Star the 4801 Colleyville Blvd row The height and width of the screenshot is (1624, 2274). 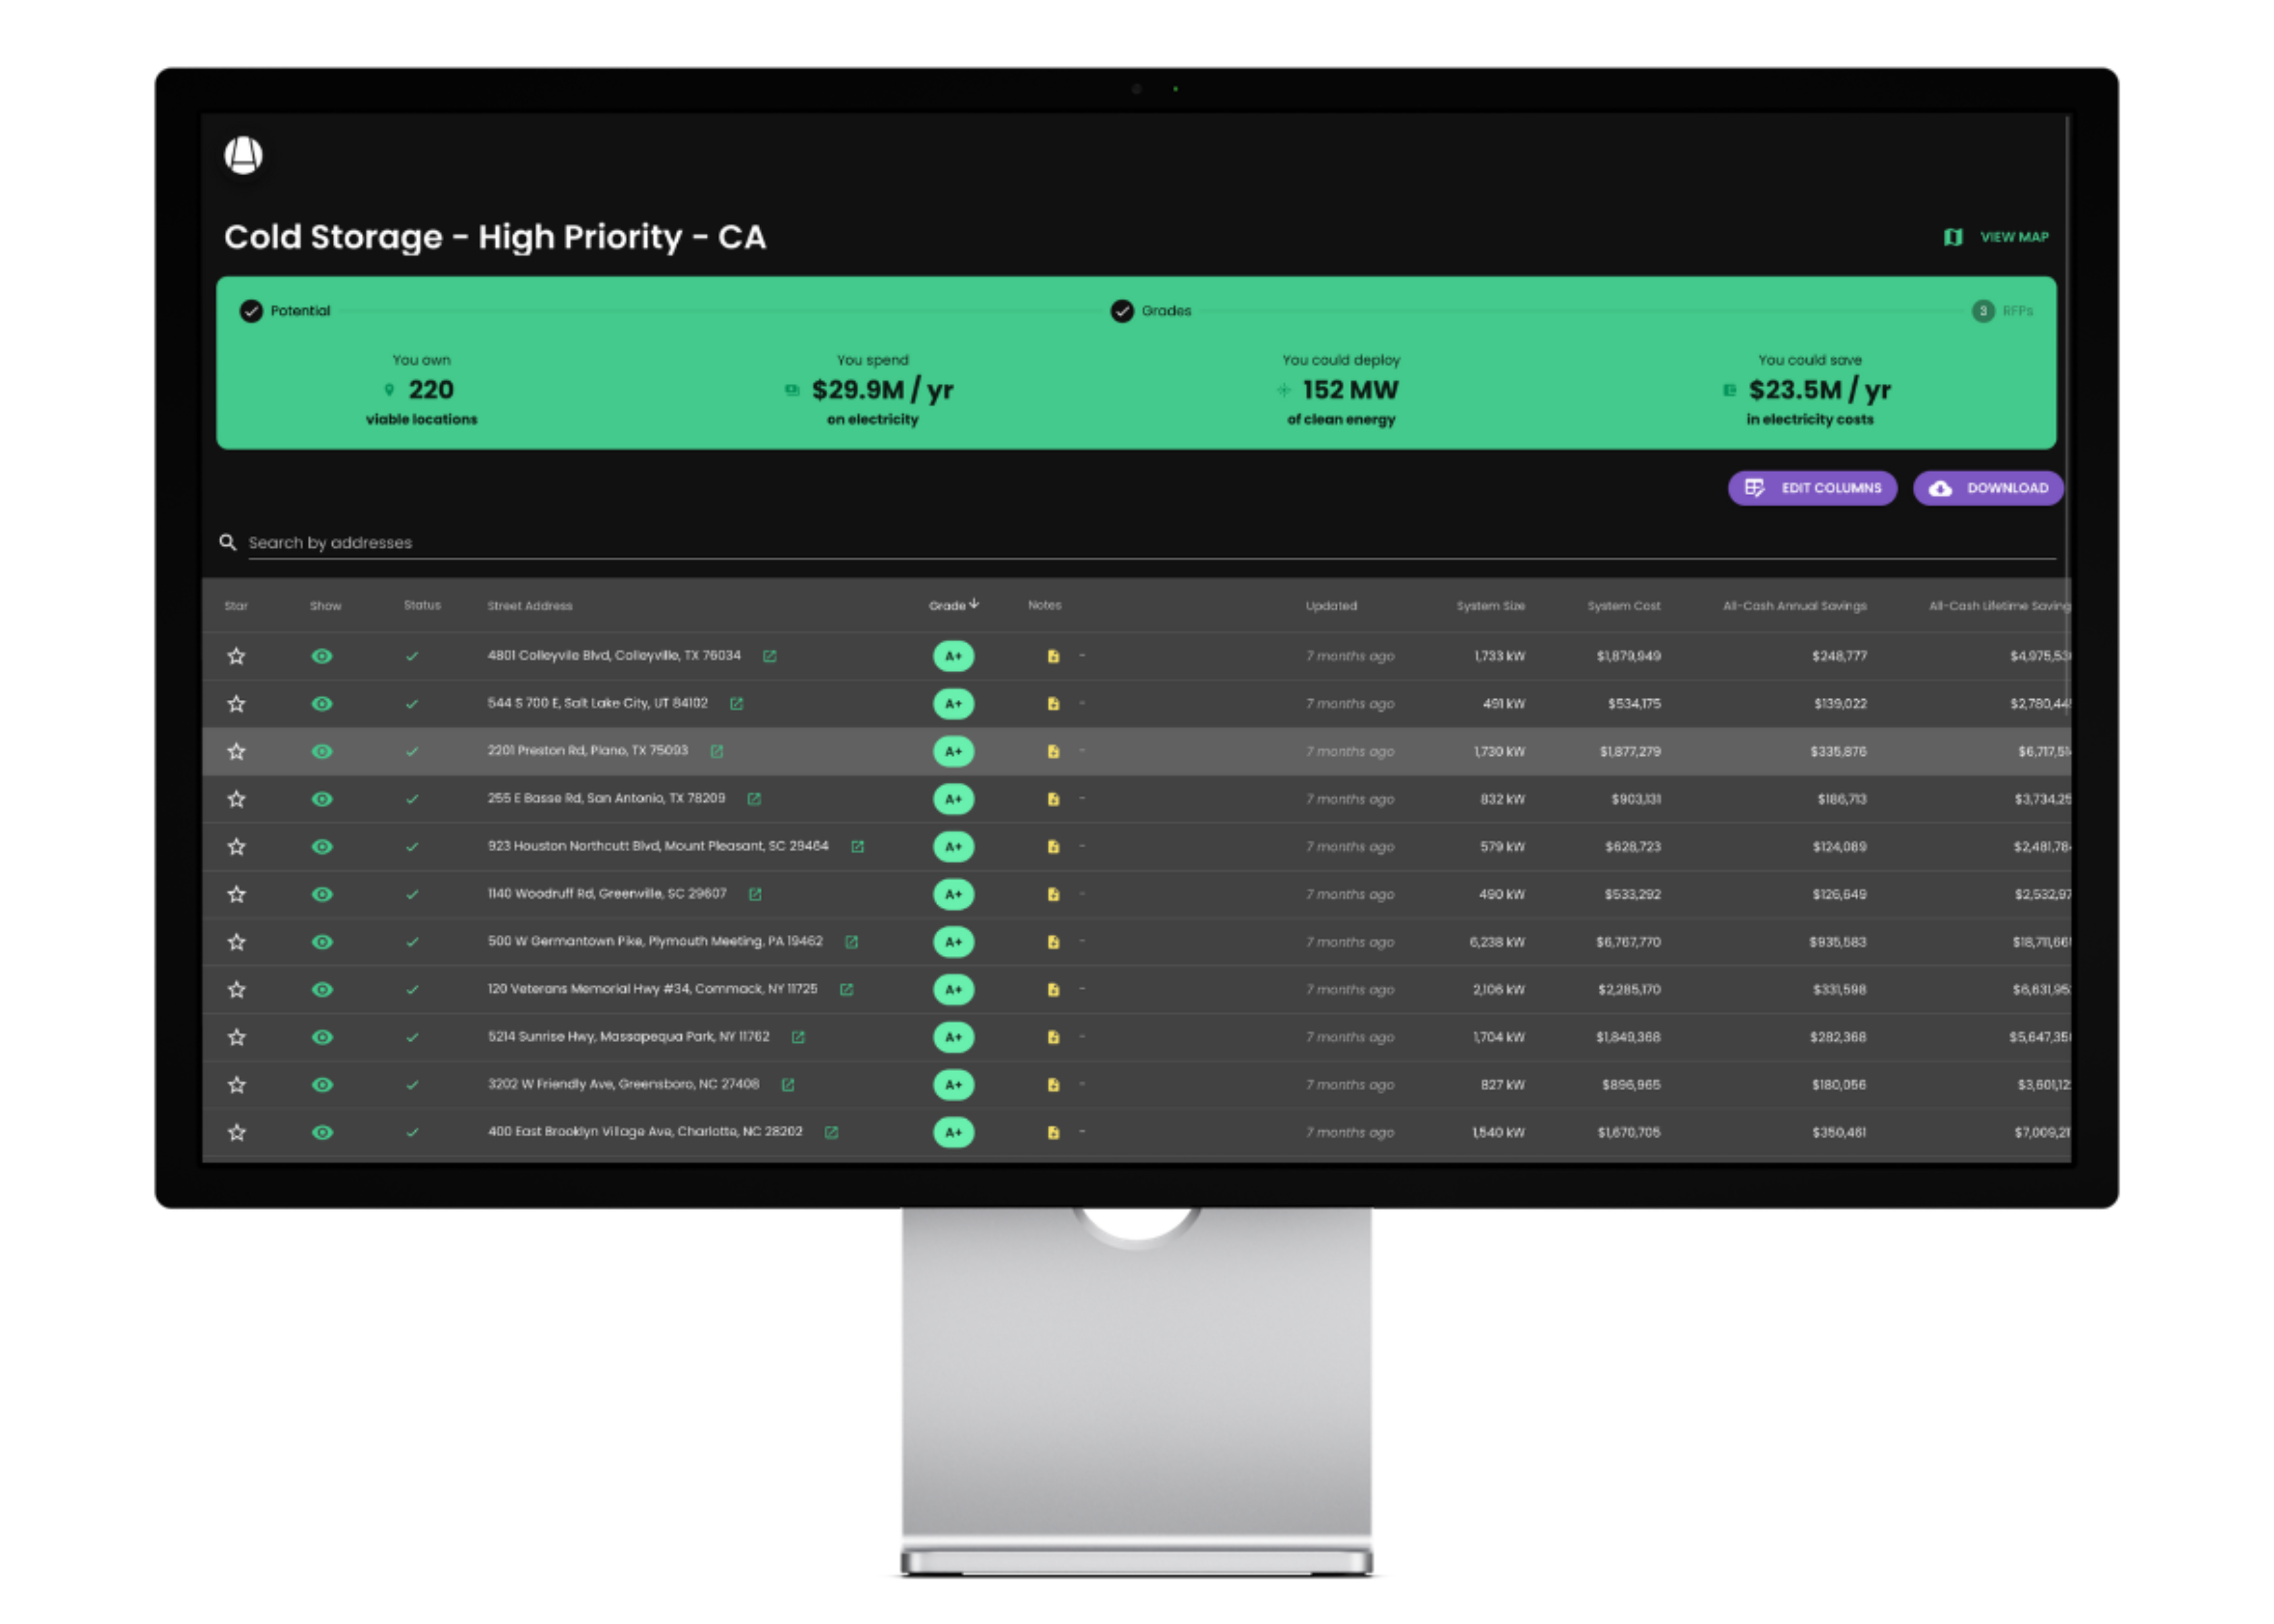tap(236, 656)
